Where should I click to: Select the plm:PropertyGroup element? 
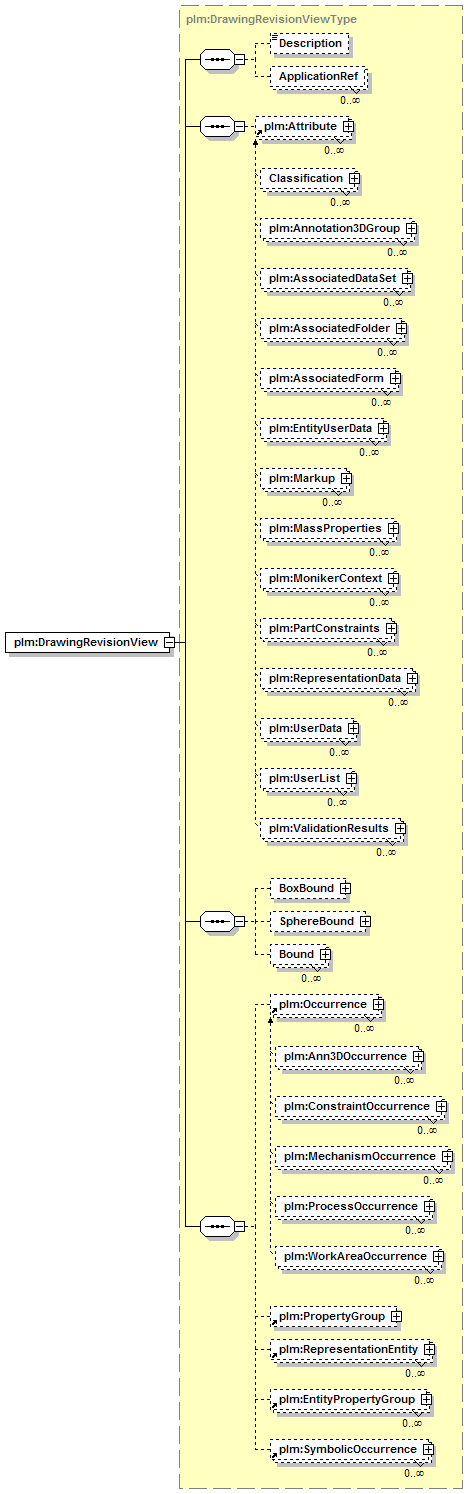[x=330, y=1317]
